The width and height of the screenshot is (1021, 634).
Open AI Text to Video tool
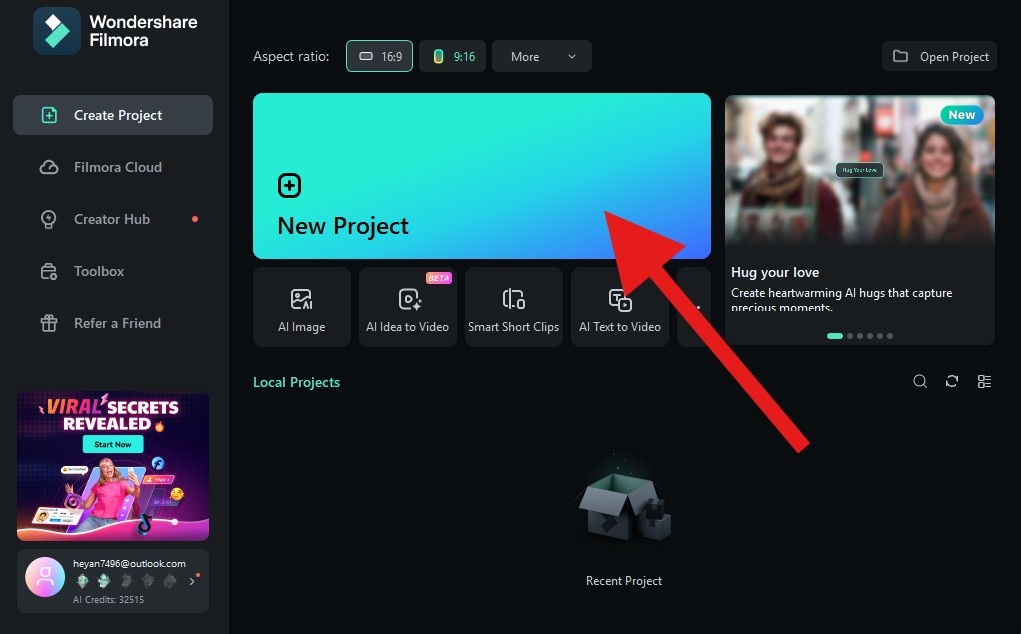620,307
